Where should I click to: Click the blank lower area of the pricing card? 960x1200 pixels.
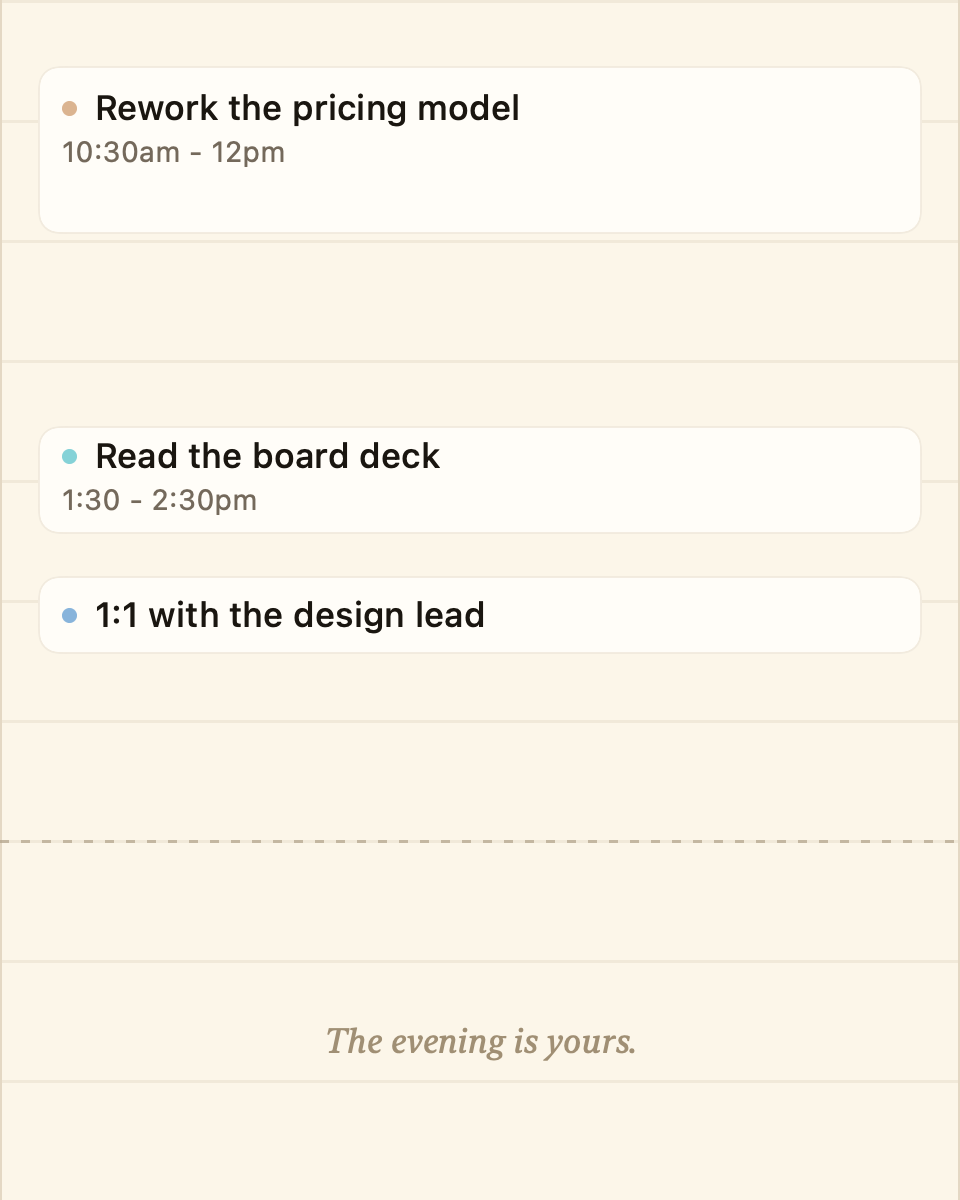pyautogui.click(x=480, y=200)
